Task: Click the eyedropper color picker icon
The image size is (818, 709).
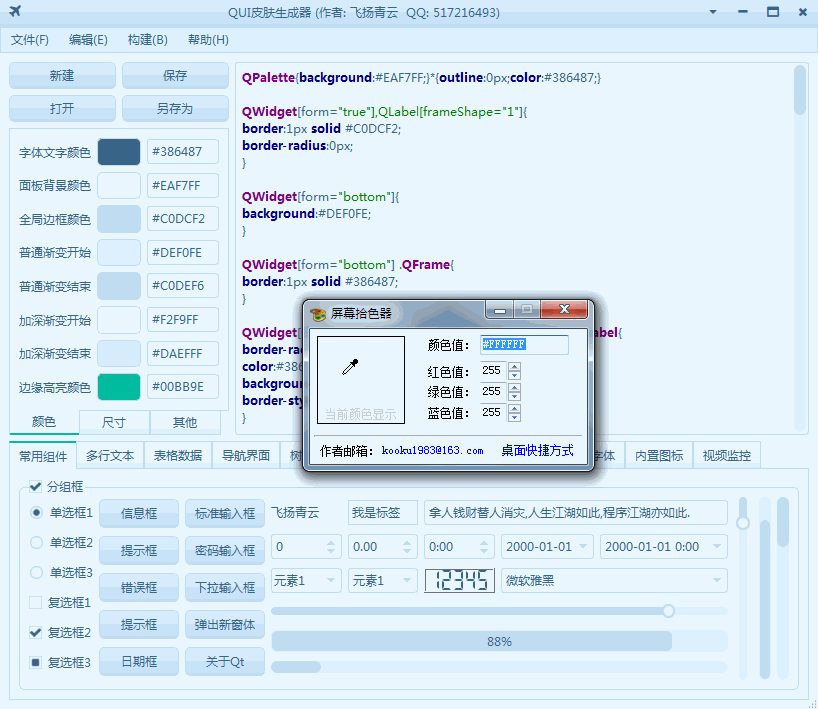Action: pyautogui.click(x=350, y=367)
